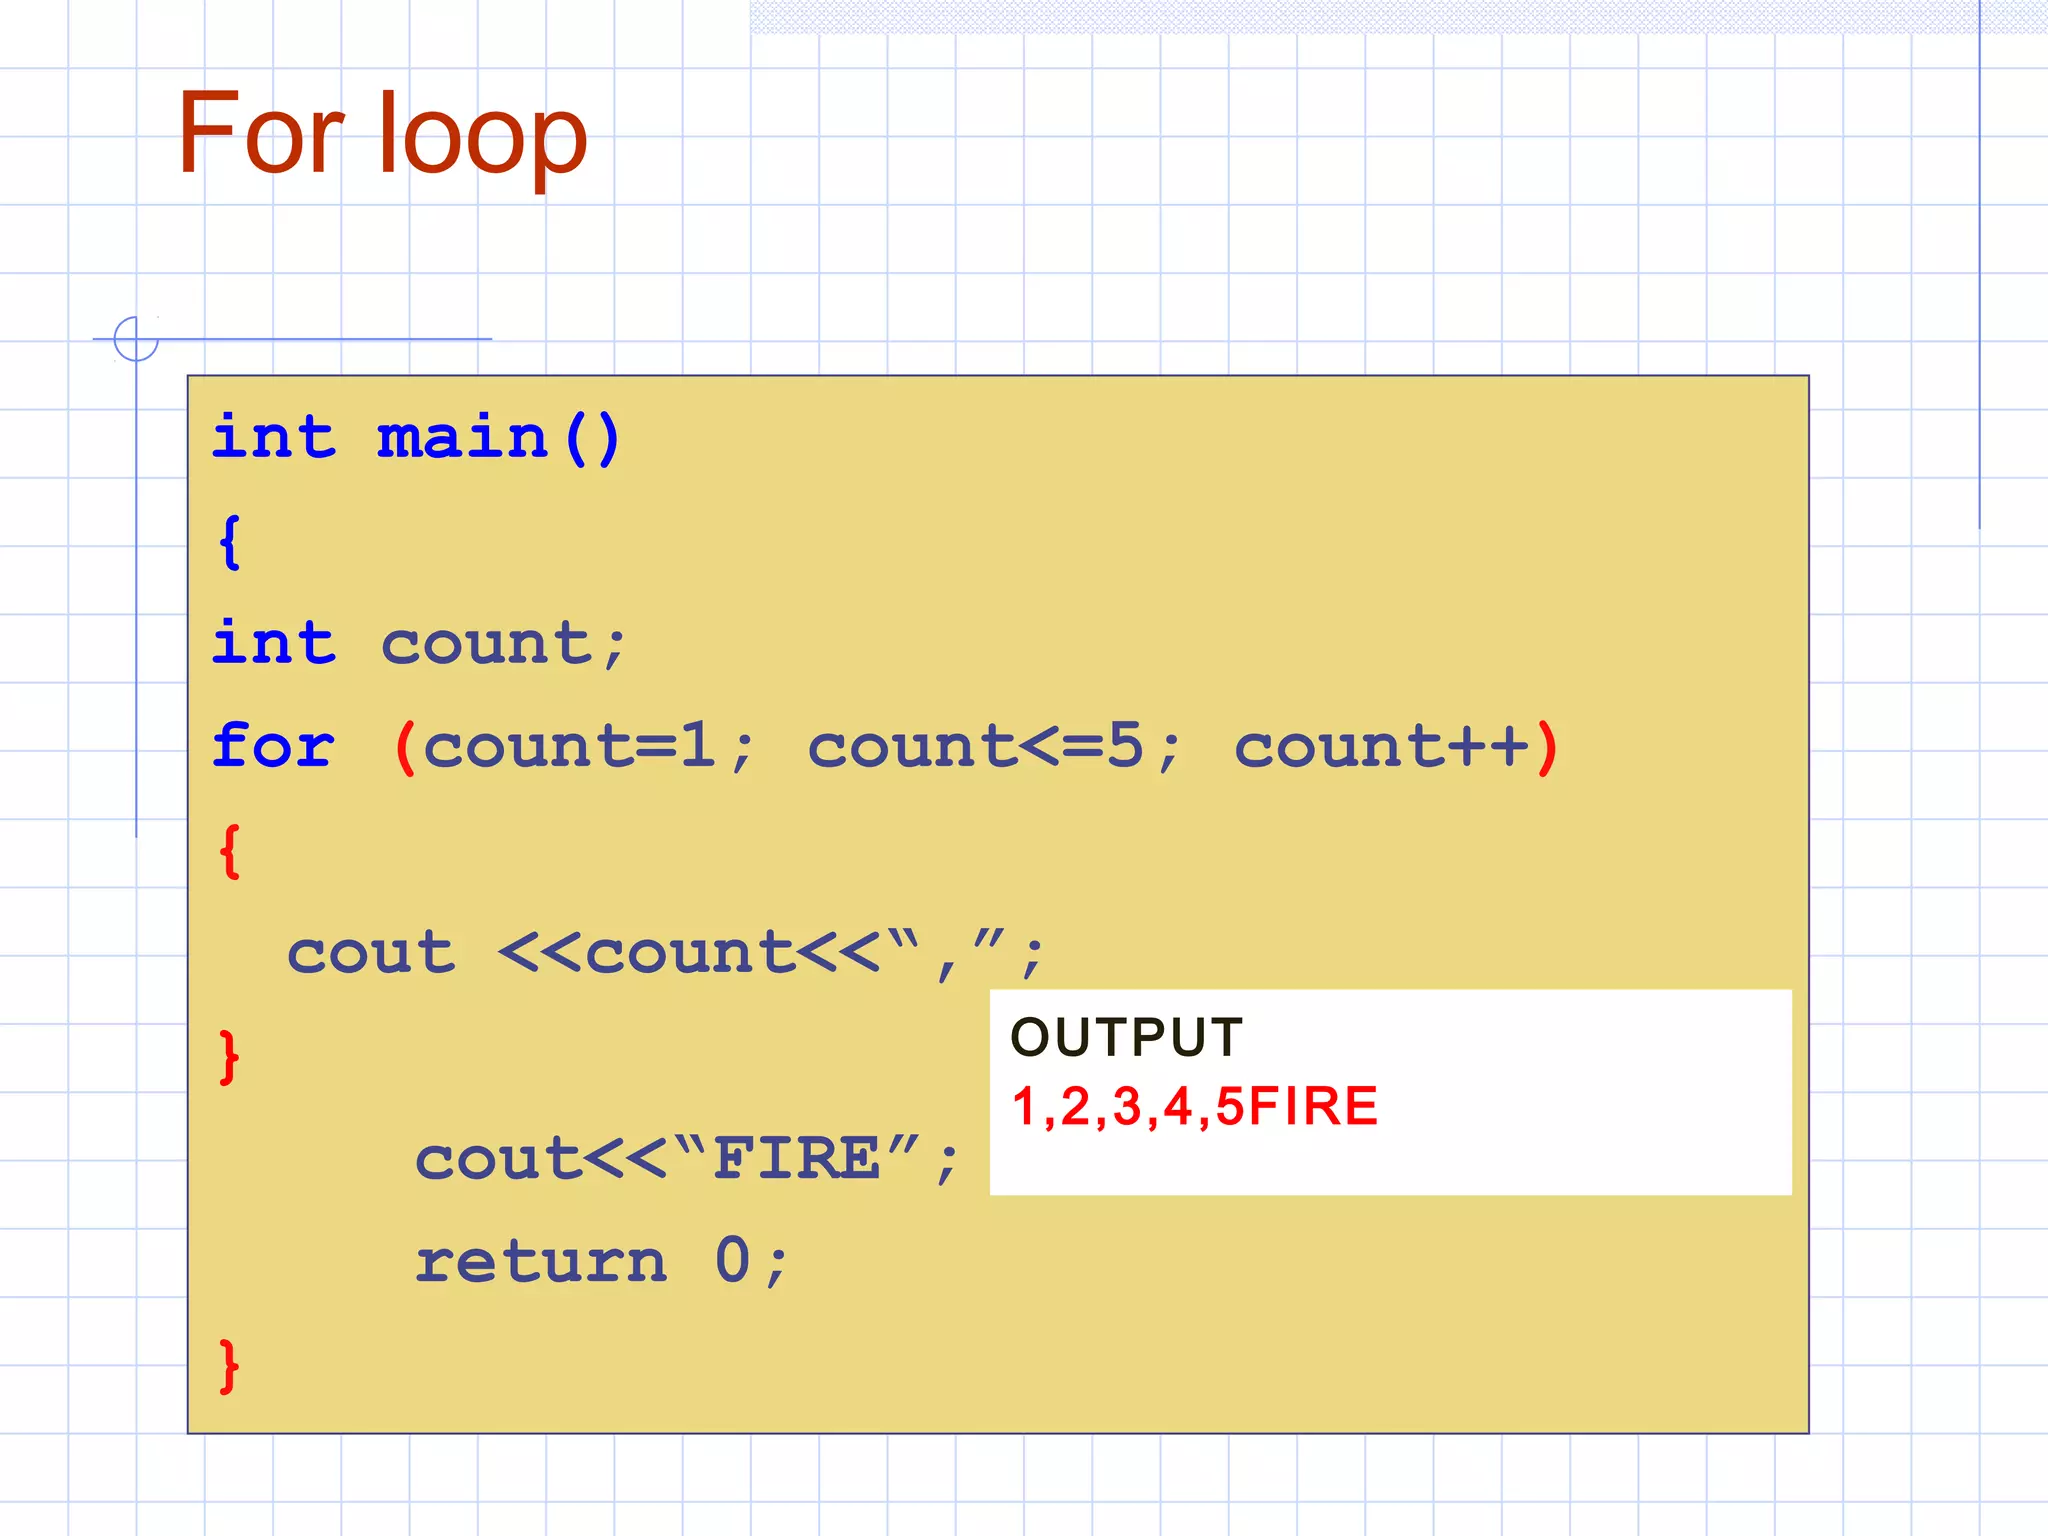Click the 'OUTPUT' heading in white box

(x=1127, y=1037)
